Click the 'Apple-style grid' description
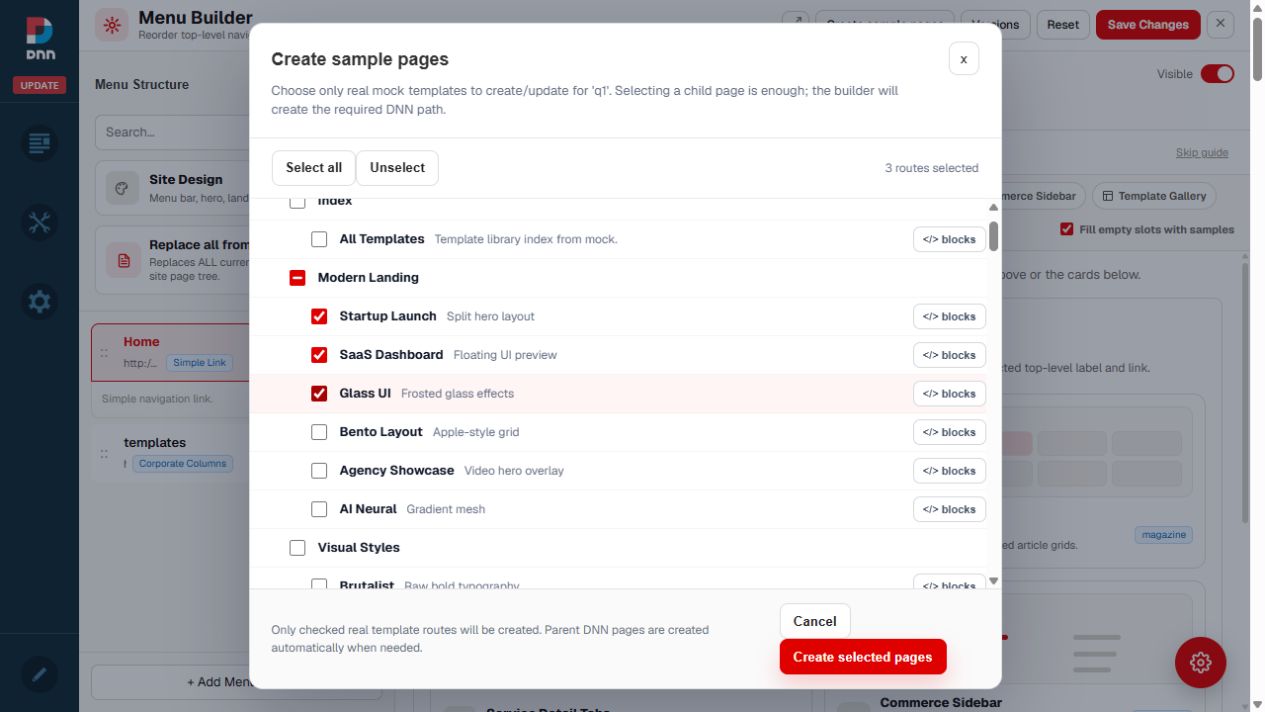Screen dimensions: 1265x712 coord(476,432)
